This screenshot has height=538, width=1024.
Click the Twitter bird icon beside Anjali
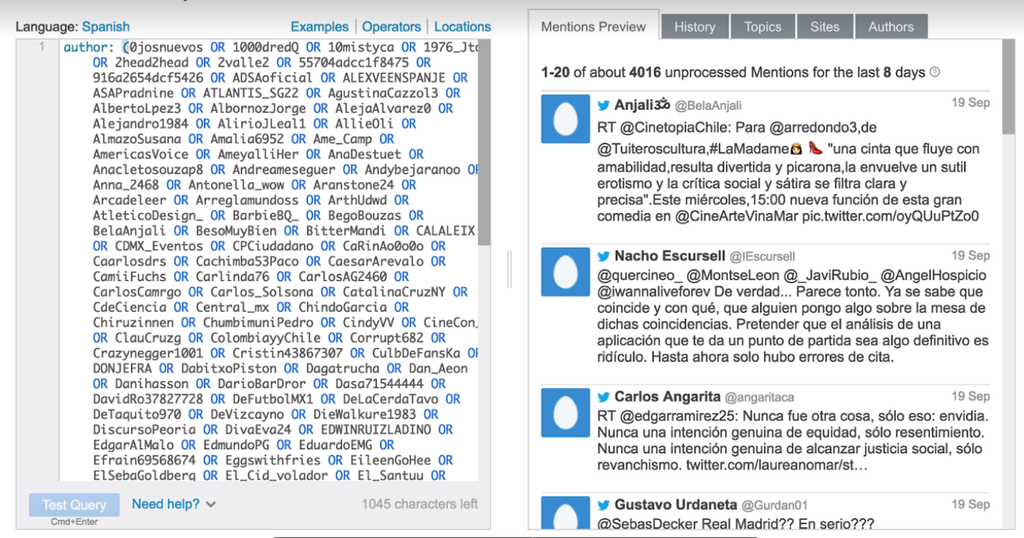[x=604, y=104]
